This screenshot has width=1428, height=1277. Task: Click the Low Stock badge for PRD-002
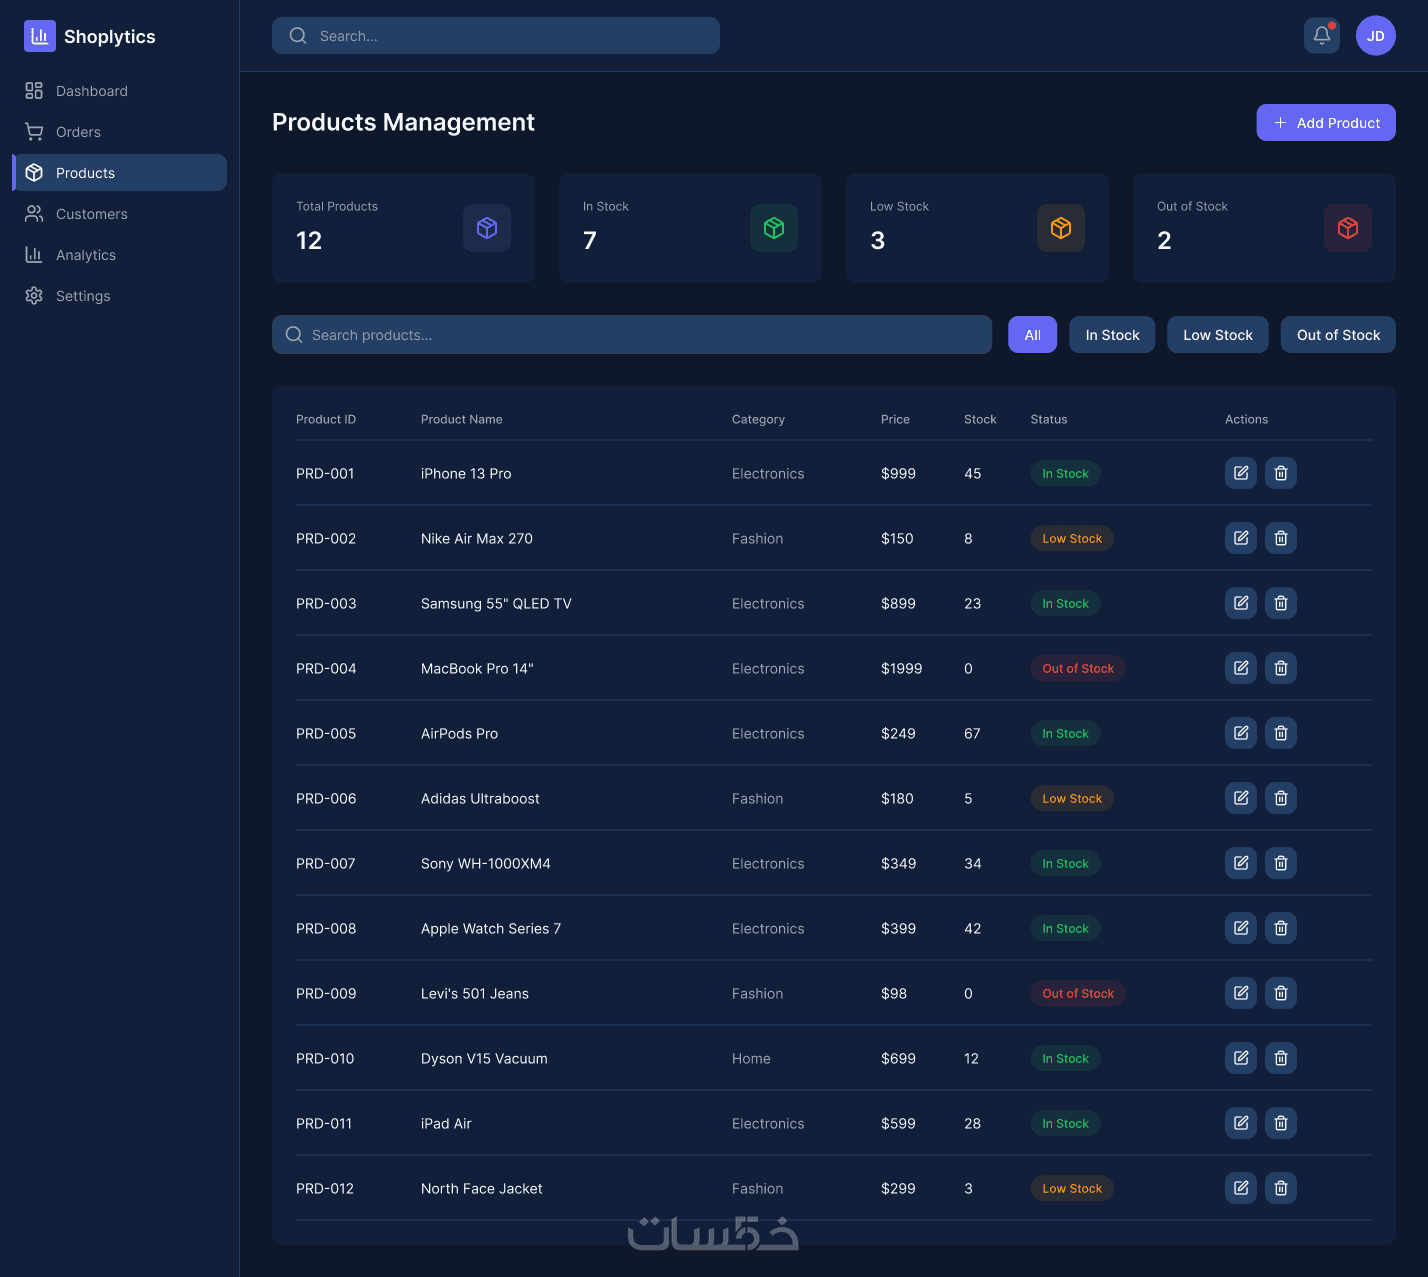pos(1072,539)
